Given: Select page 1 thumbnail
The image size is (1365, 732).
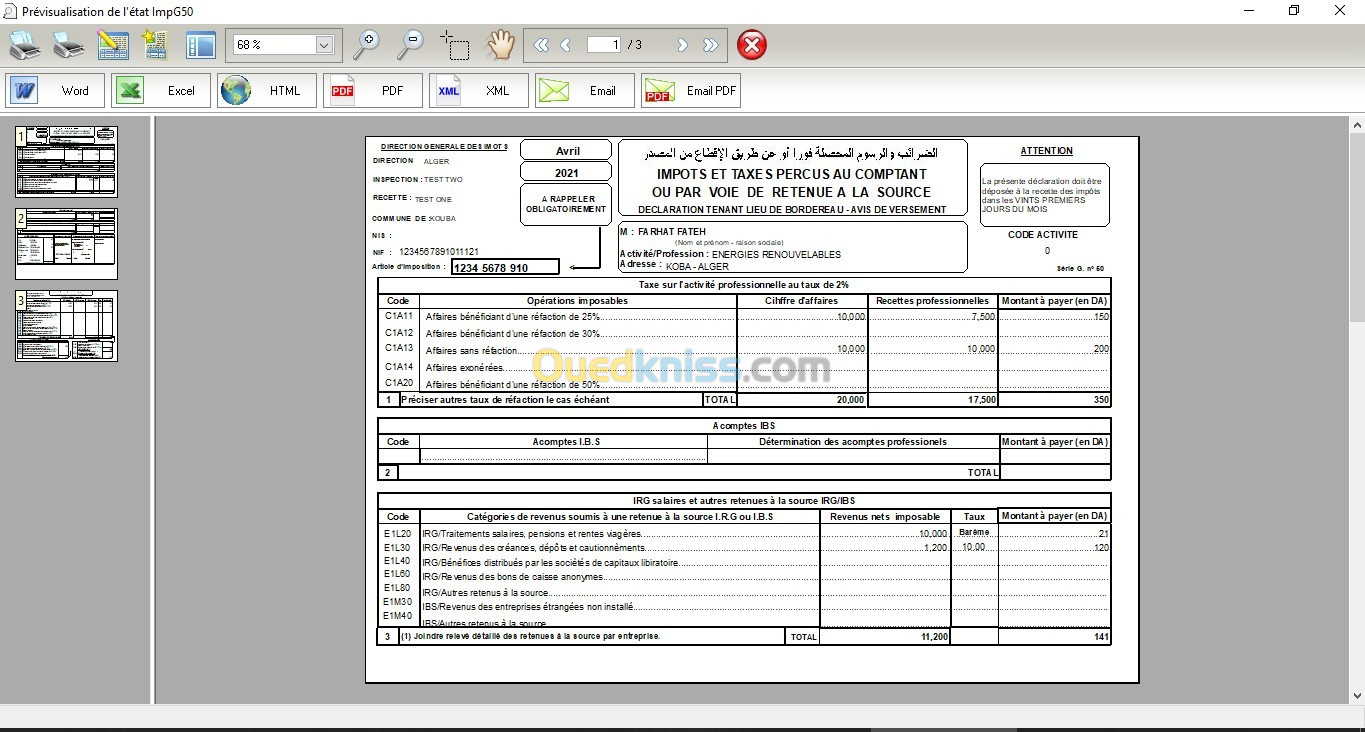Looking at the screenshot, I should pos(66,161).
